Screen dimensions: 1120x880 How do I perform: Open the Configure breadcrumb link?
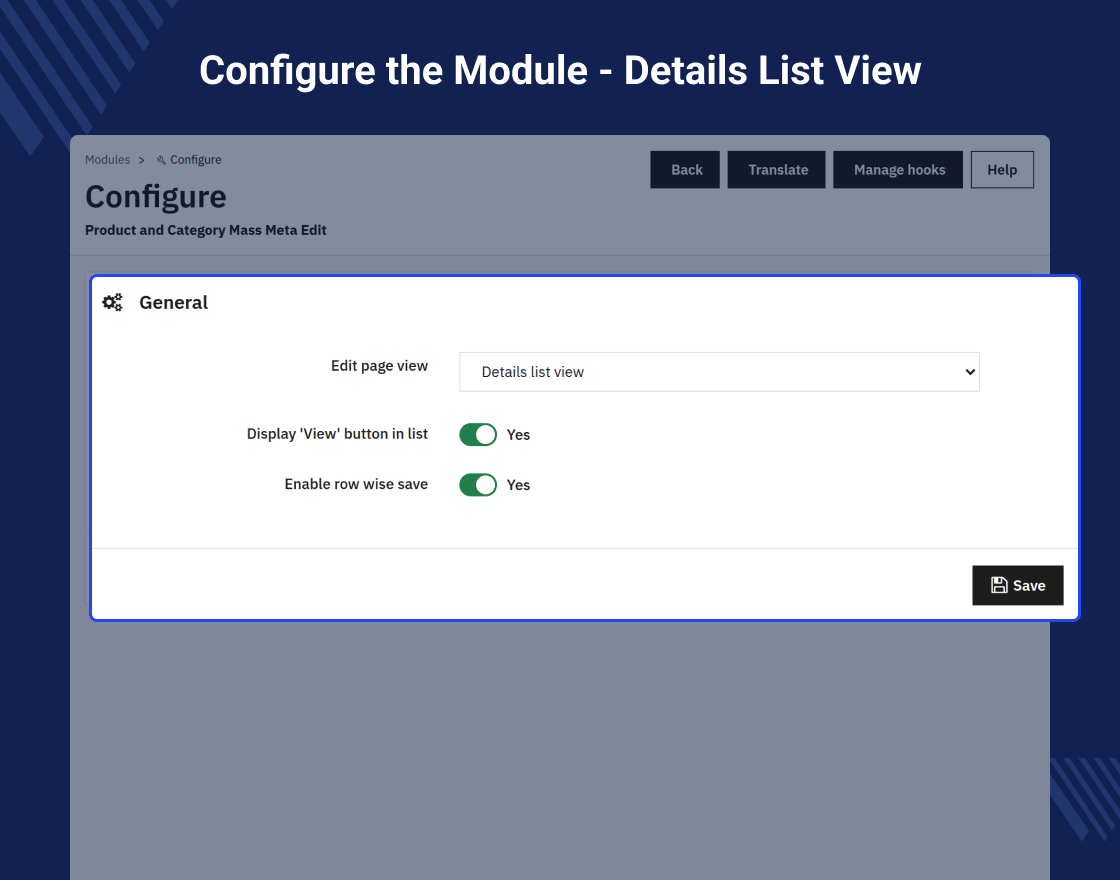195,159
